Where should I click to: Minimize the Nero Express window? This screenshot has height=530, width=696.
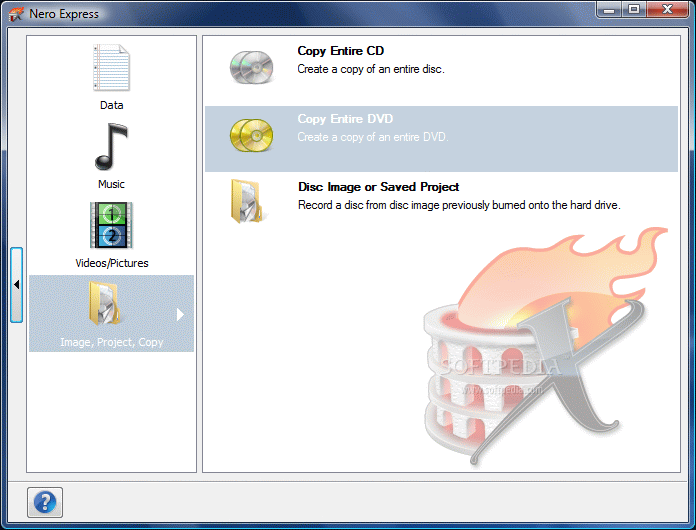(x=609, y=9)
